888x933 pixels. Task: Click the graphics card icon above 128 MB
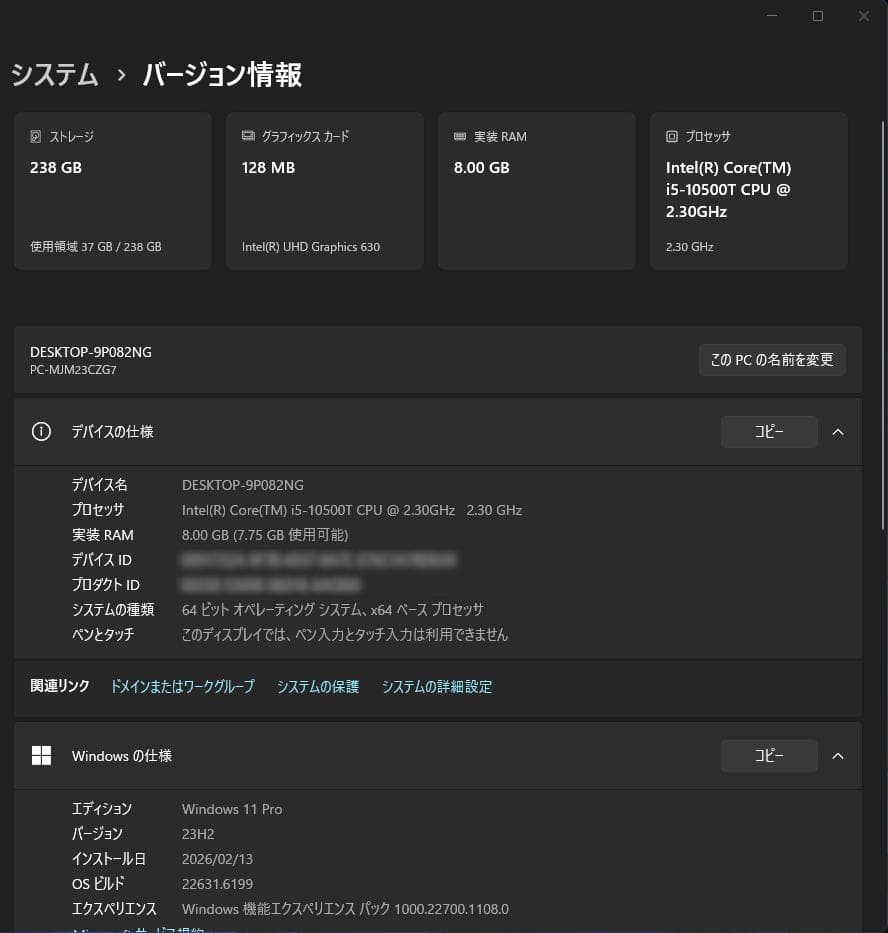click(249, 136)
